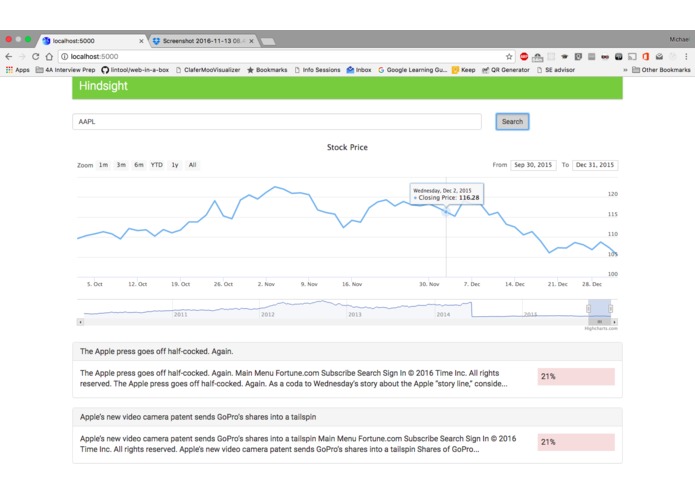695x494 pixels.
Task: Open the Inbox bookmark
Action: point(359,70)
